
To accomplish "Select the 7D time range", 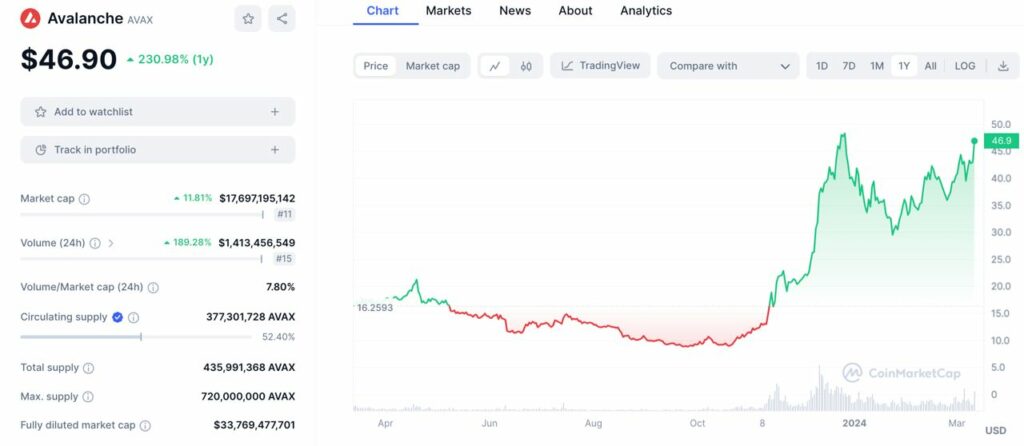I will point(849,66).
